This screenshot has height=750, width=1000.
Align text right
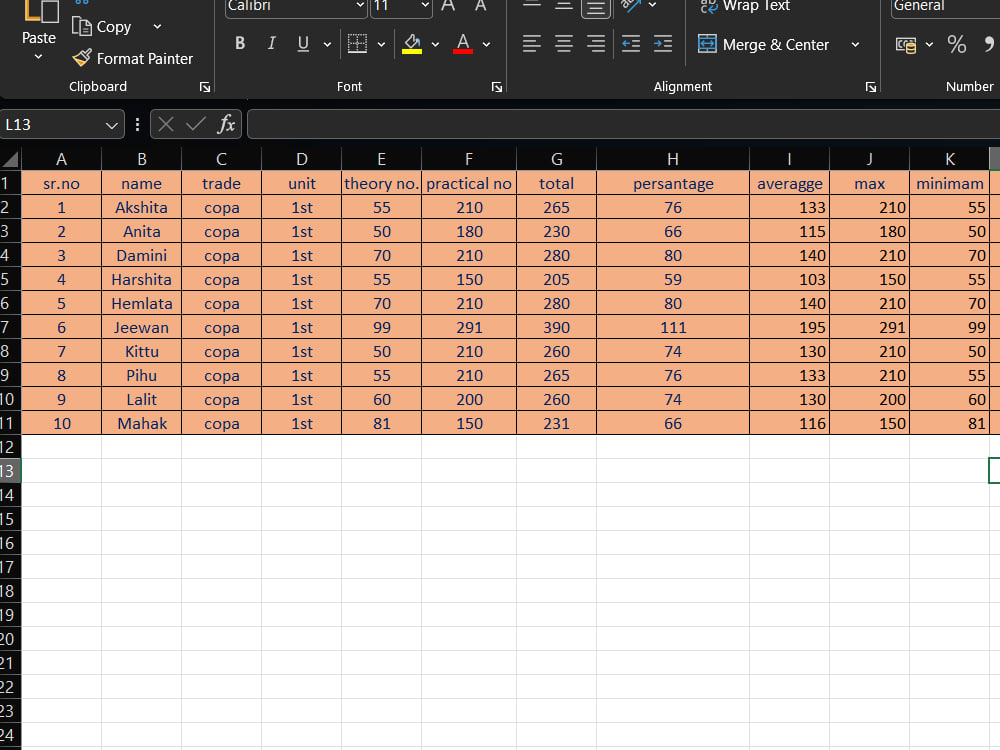point(596,43)
